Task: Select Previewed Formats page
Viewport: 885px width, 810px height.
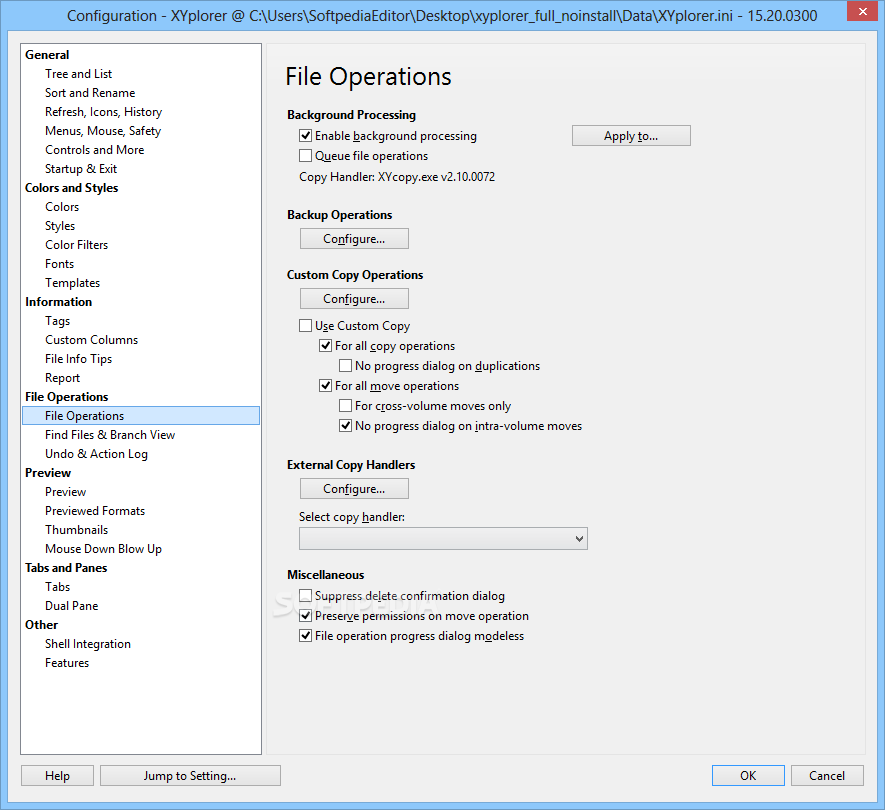Action: [95, 511]
